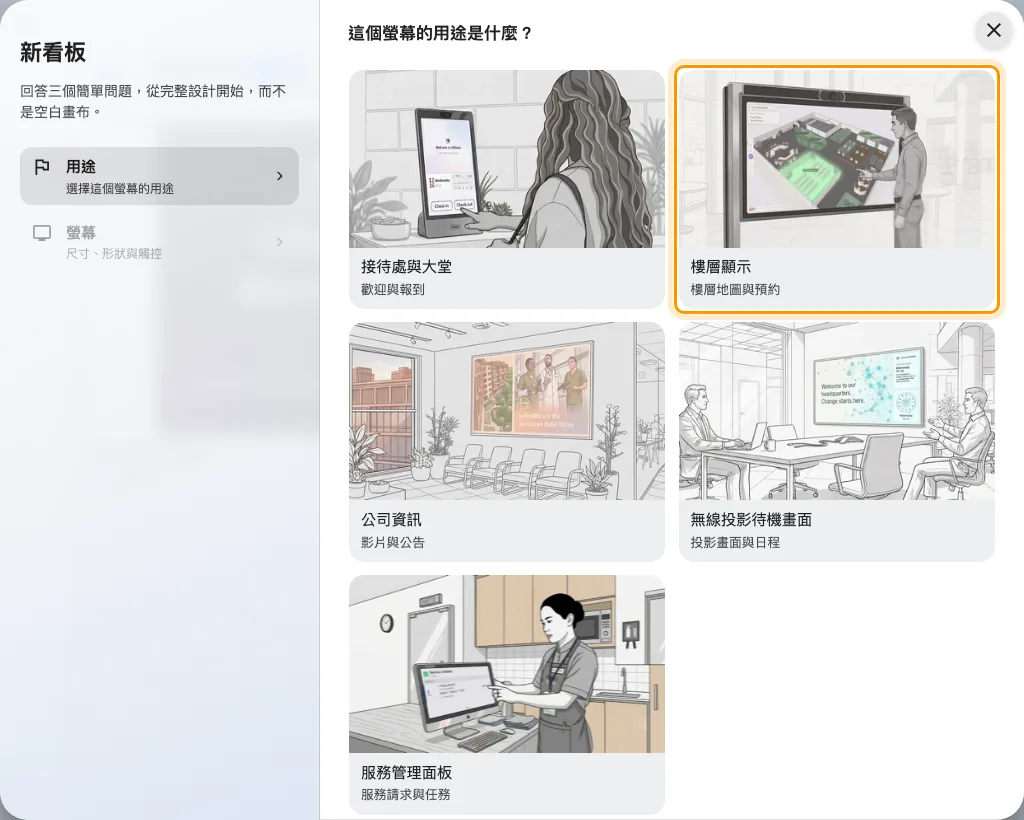
Task: Click the kiosk check-in illustration
Action: point(507,159)
